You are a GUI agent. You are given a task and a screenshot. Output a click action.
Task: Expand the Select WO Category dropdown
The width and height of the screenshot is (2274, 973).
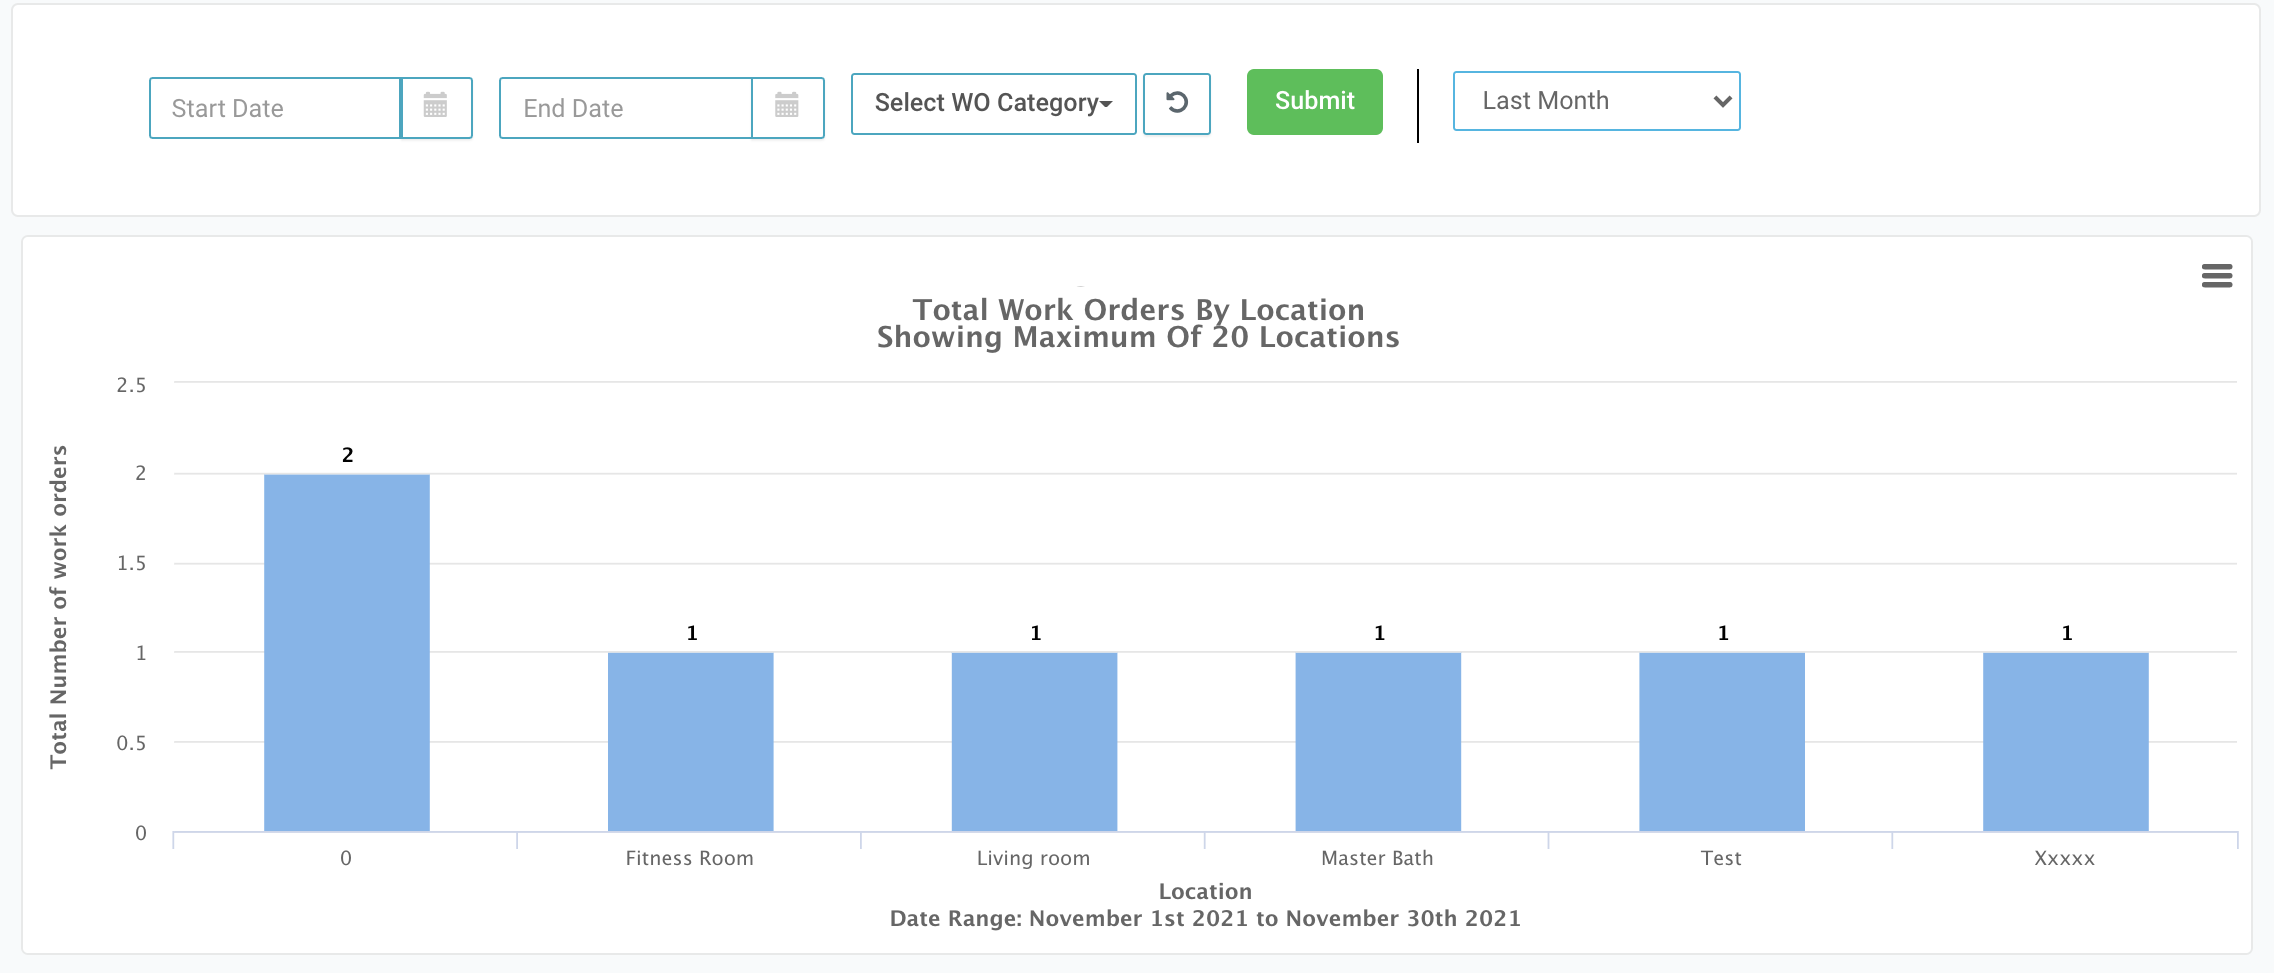[993, 103]
